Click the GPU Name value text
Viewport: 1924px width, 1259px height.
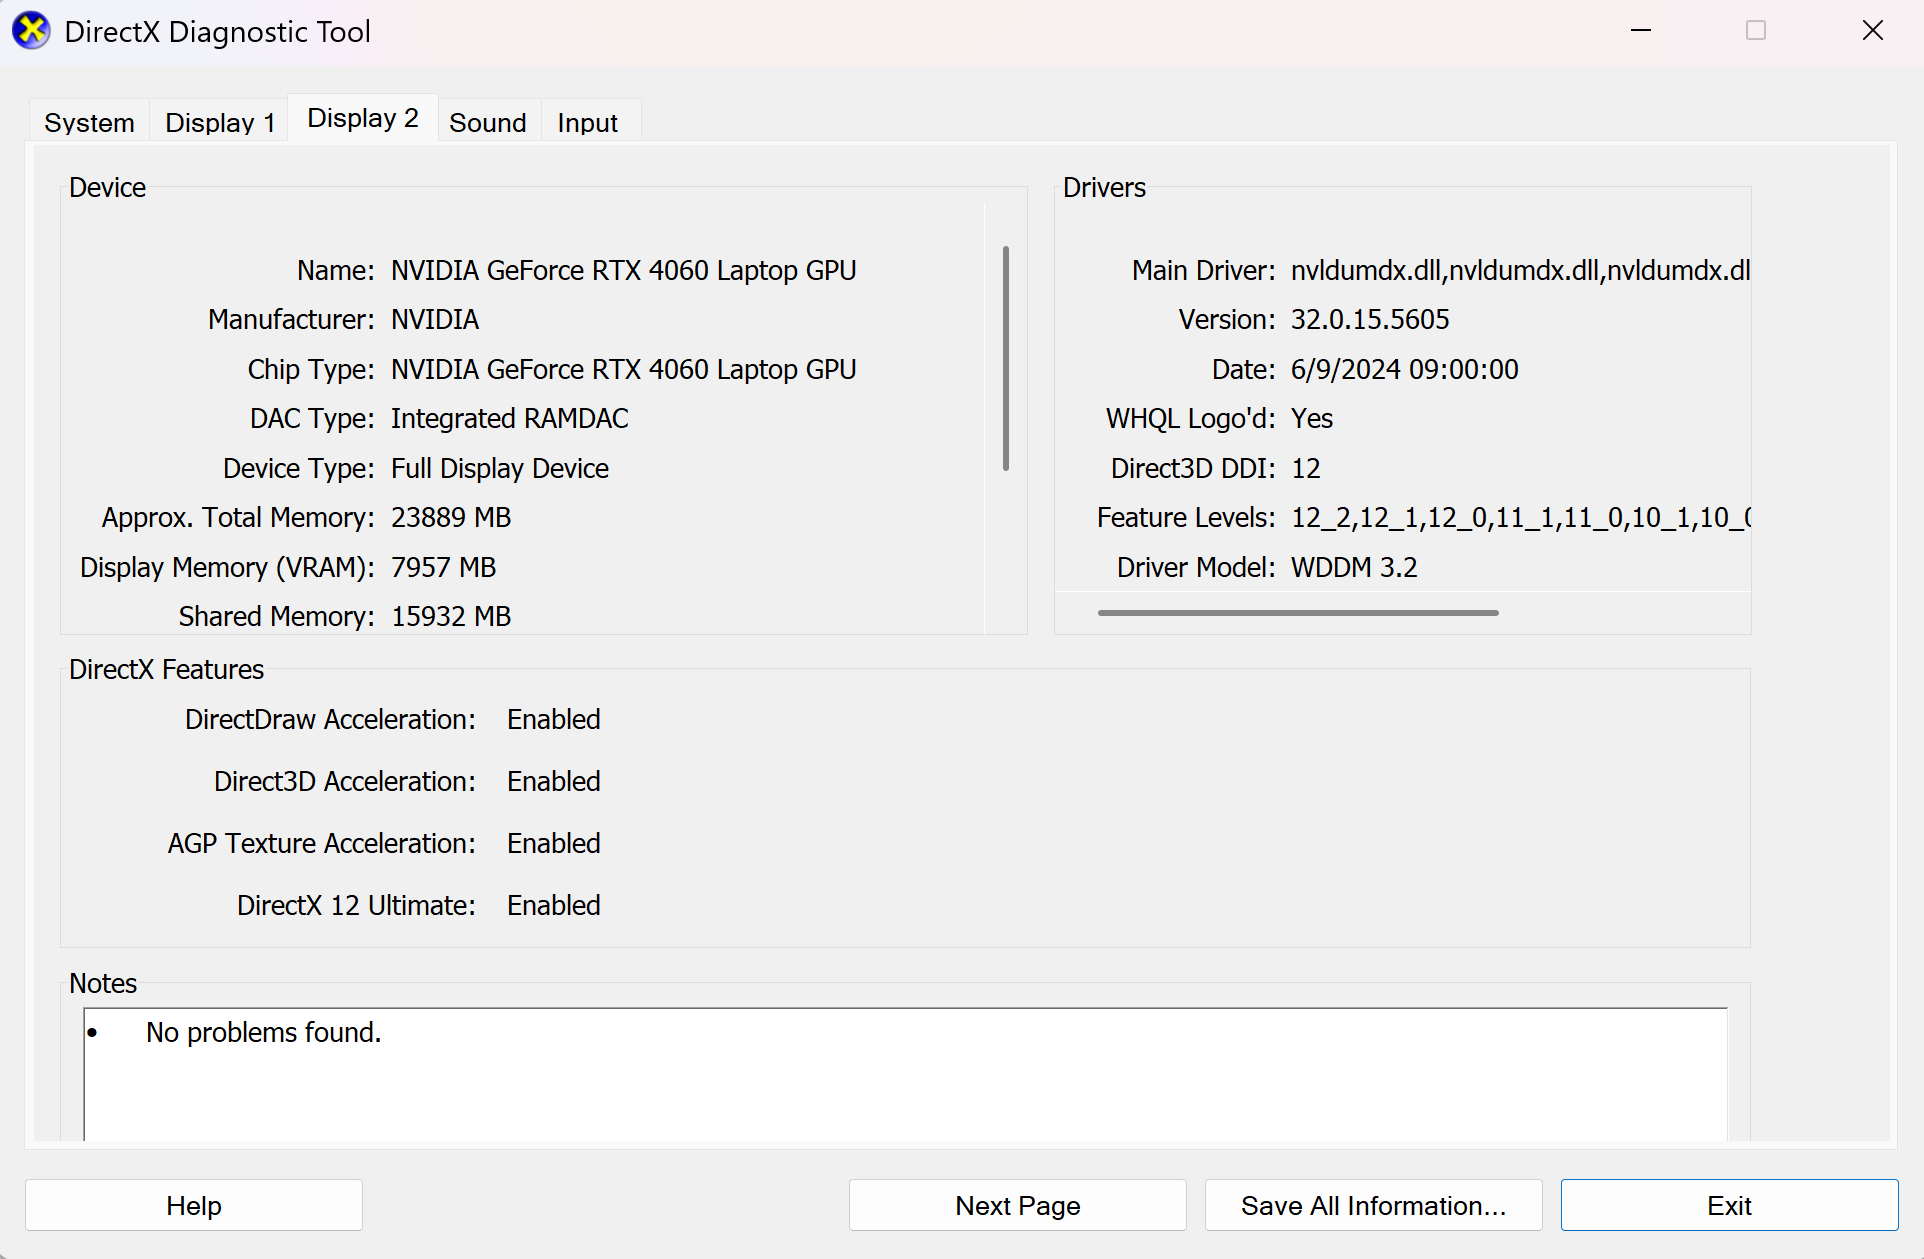point(623,270)
